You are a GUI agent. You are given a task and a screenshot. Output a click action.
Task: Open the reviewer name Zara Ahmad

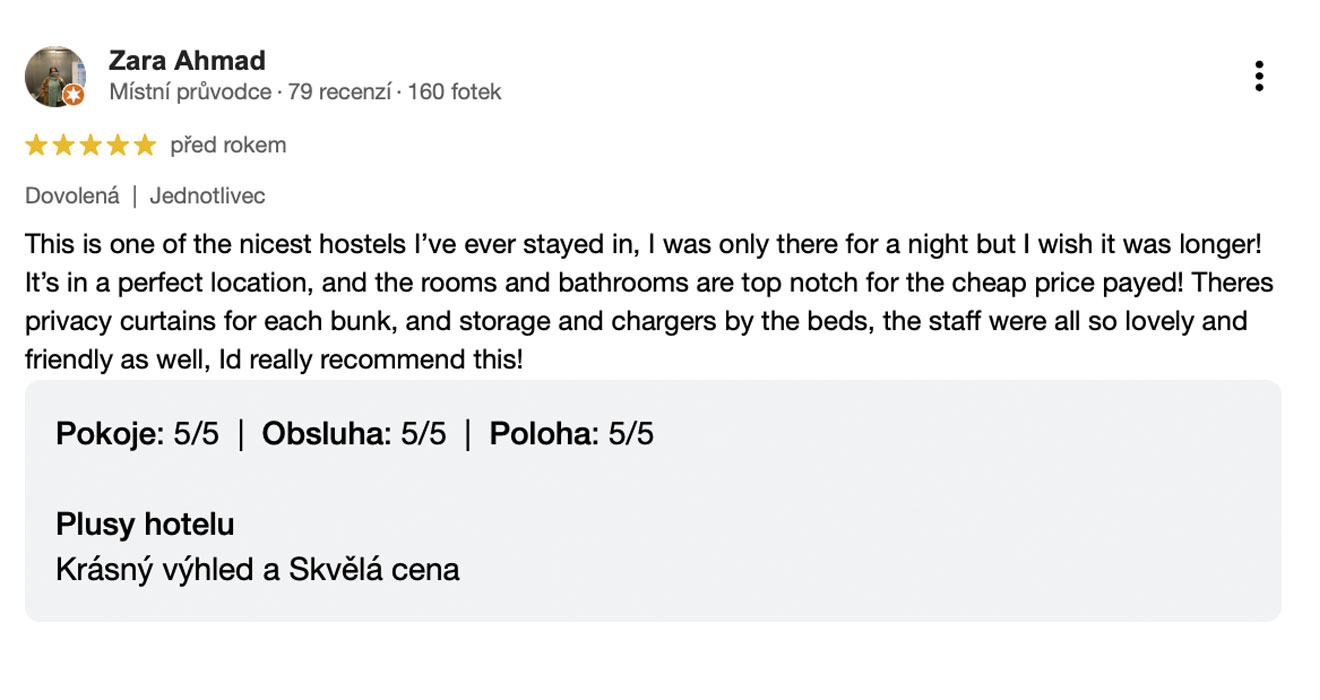[x=187, y=60]
